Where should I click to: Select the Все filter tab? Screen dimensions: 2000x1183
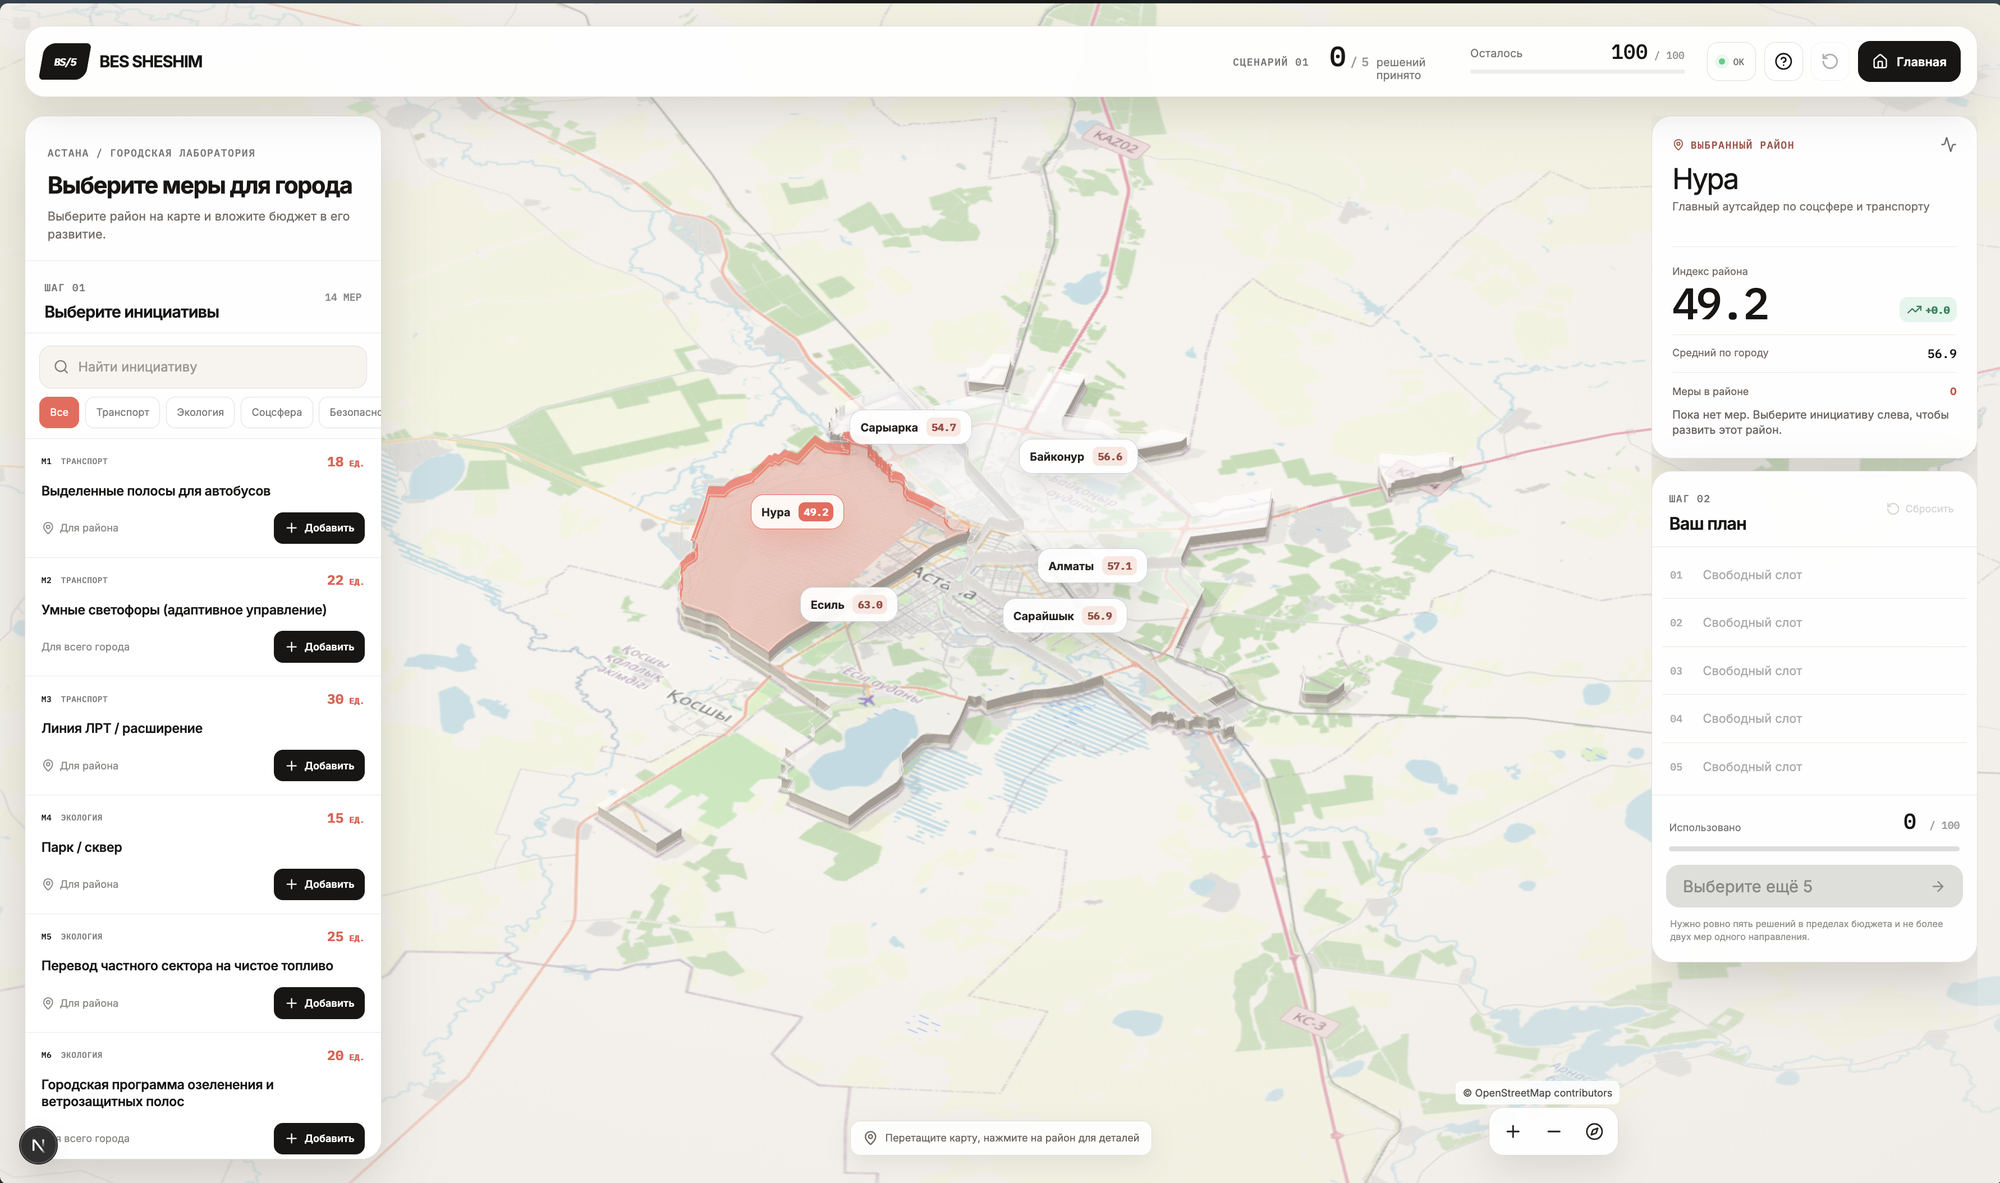59,412
